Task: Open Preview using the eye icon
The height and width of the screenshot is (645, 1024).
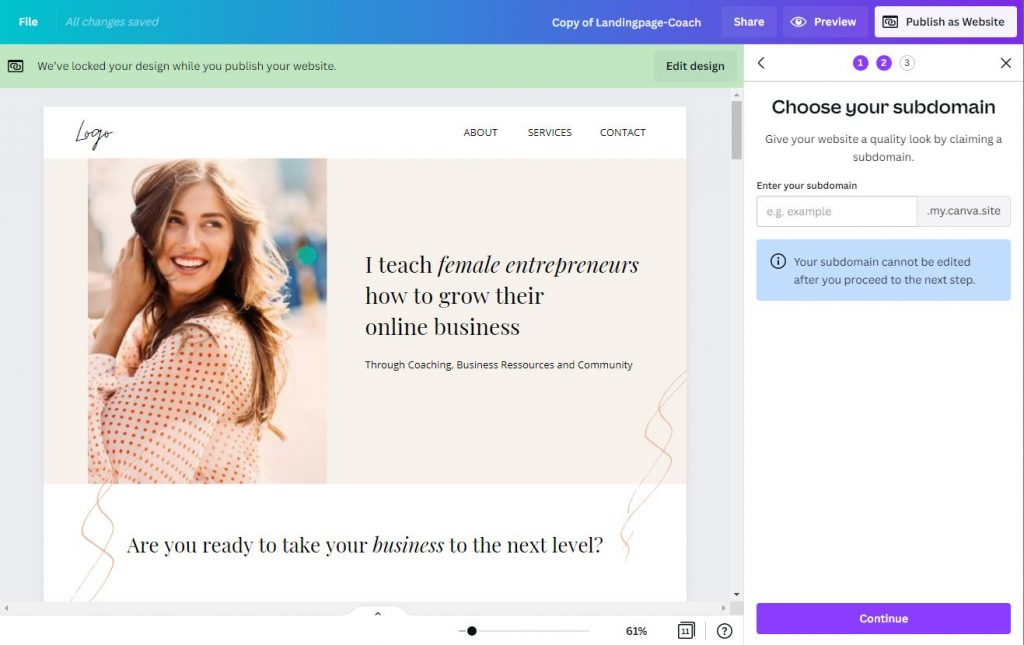Action: (x=796, y=21)
